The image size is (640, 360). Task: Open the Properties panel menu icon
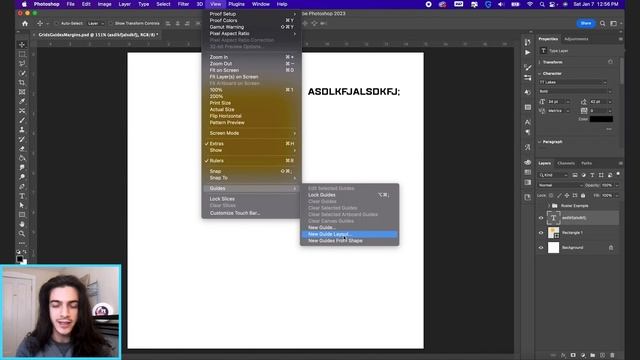pos(620,39)
